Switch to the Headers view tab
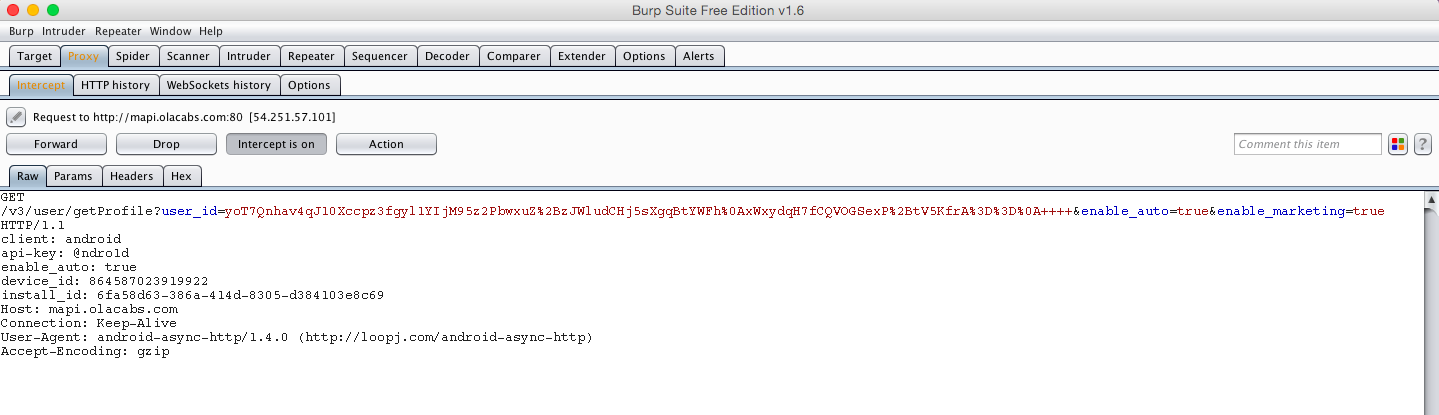The image size is (1439, 415). pyautogui.click(x=132, y=176)
